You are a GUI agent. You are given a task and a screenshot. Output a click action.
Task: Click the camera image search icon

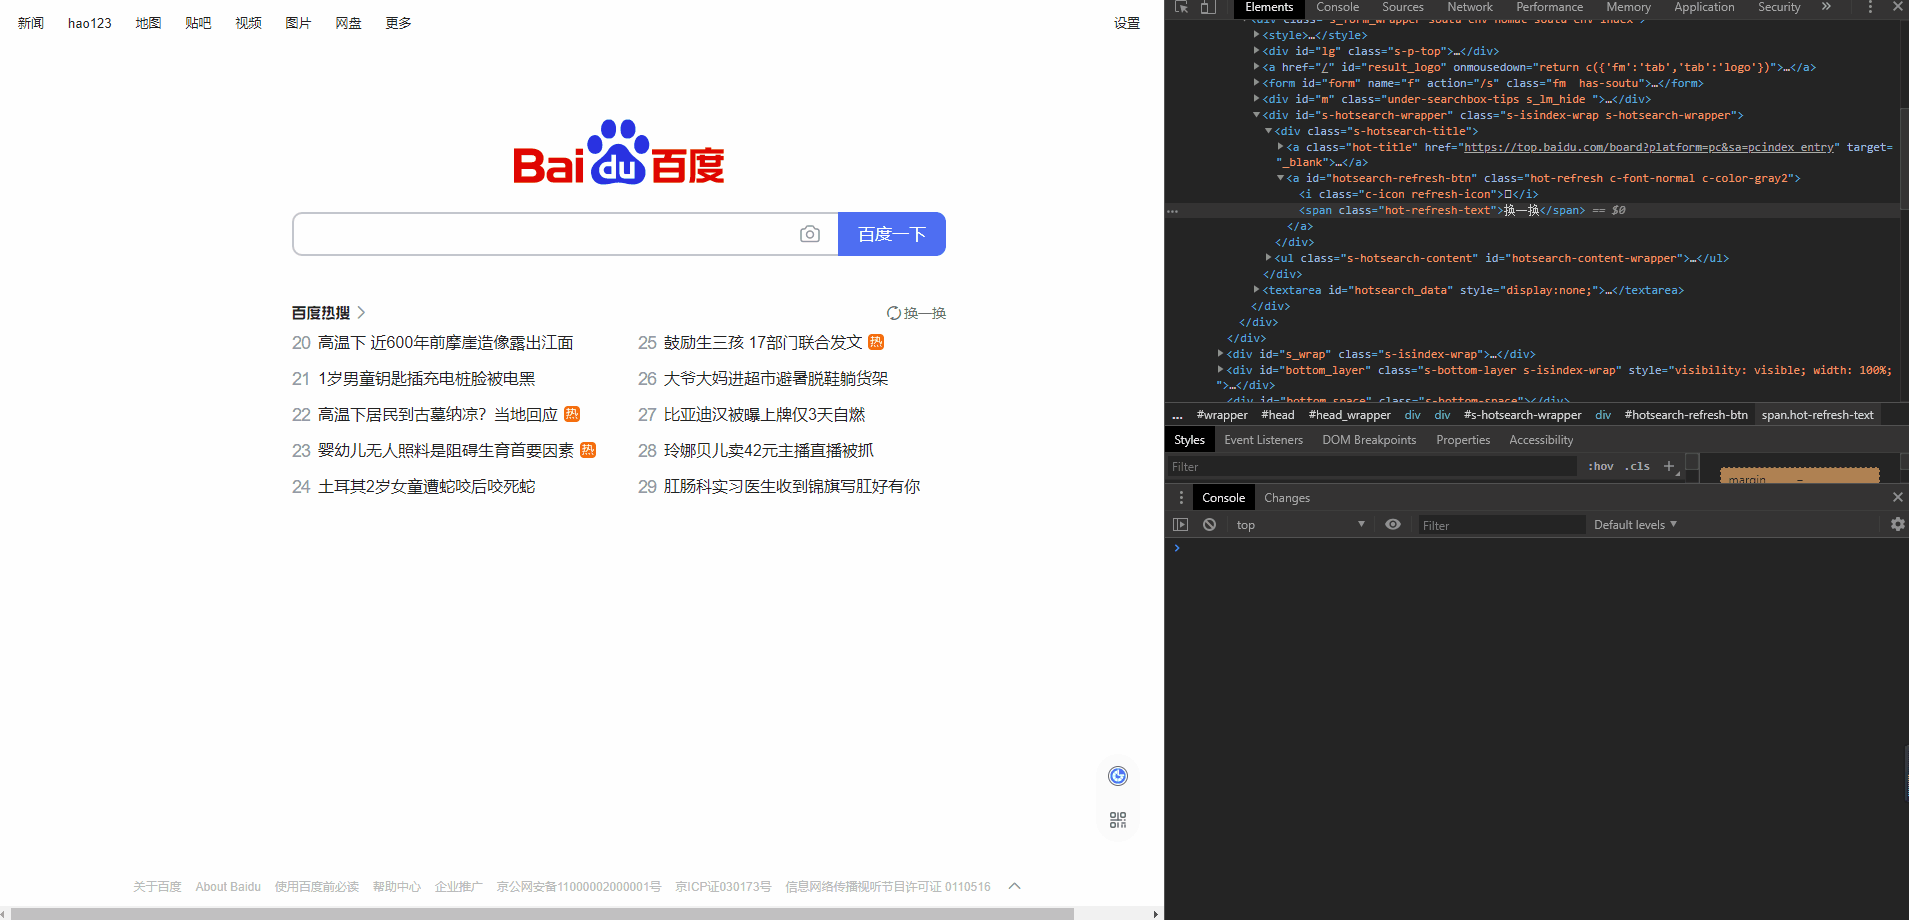coord(810,234)
